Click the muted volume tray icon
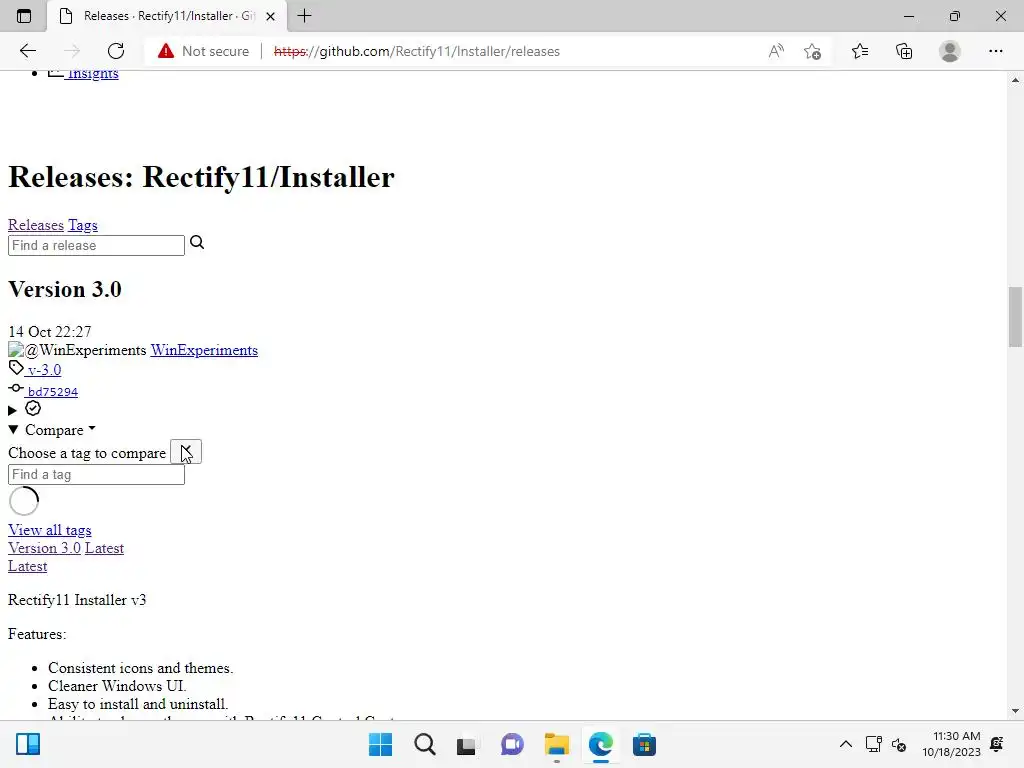 click(x=899, y=744)
